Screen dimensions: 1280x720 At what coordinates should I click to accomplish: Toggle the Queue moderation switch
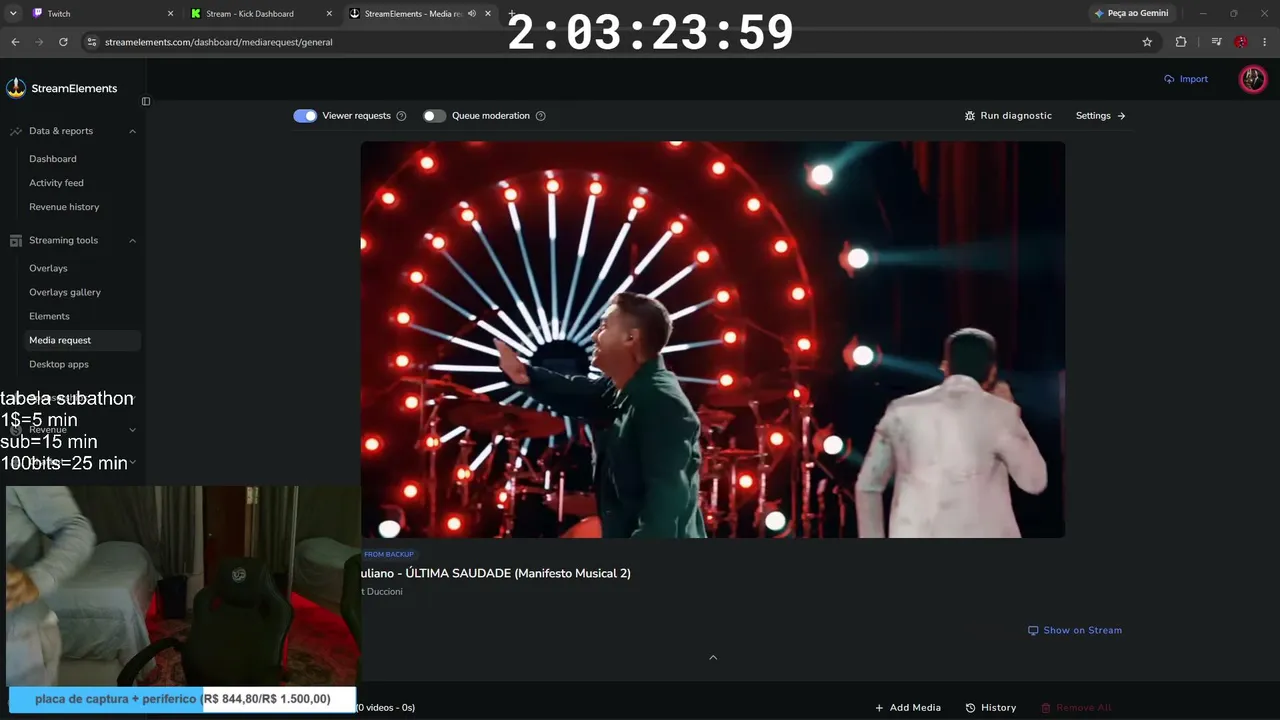tap(434, 116)
